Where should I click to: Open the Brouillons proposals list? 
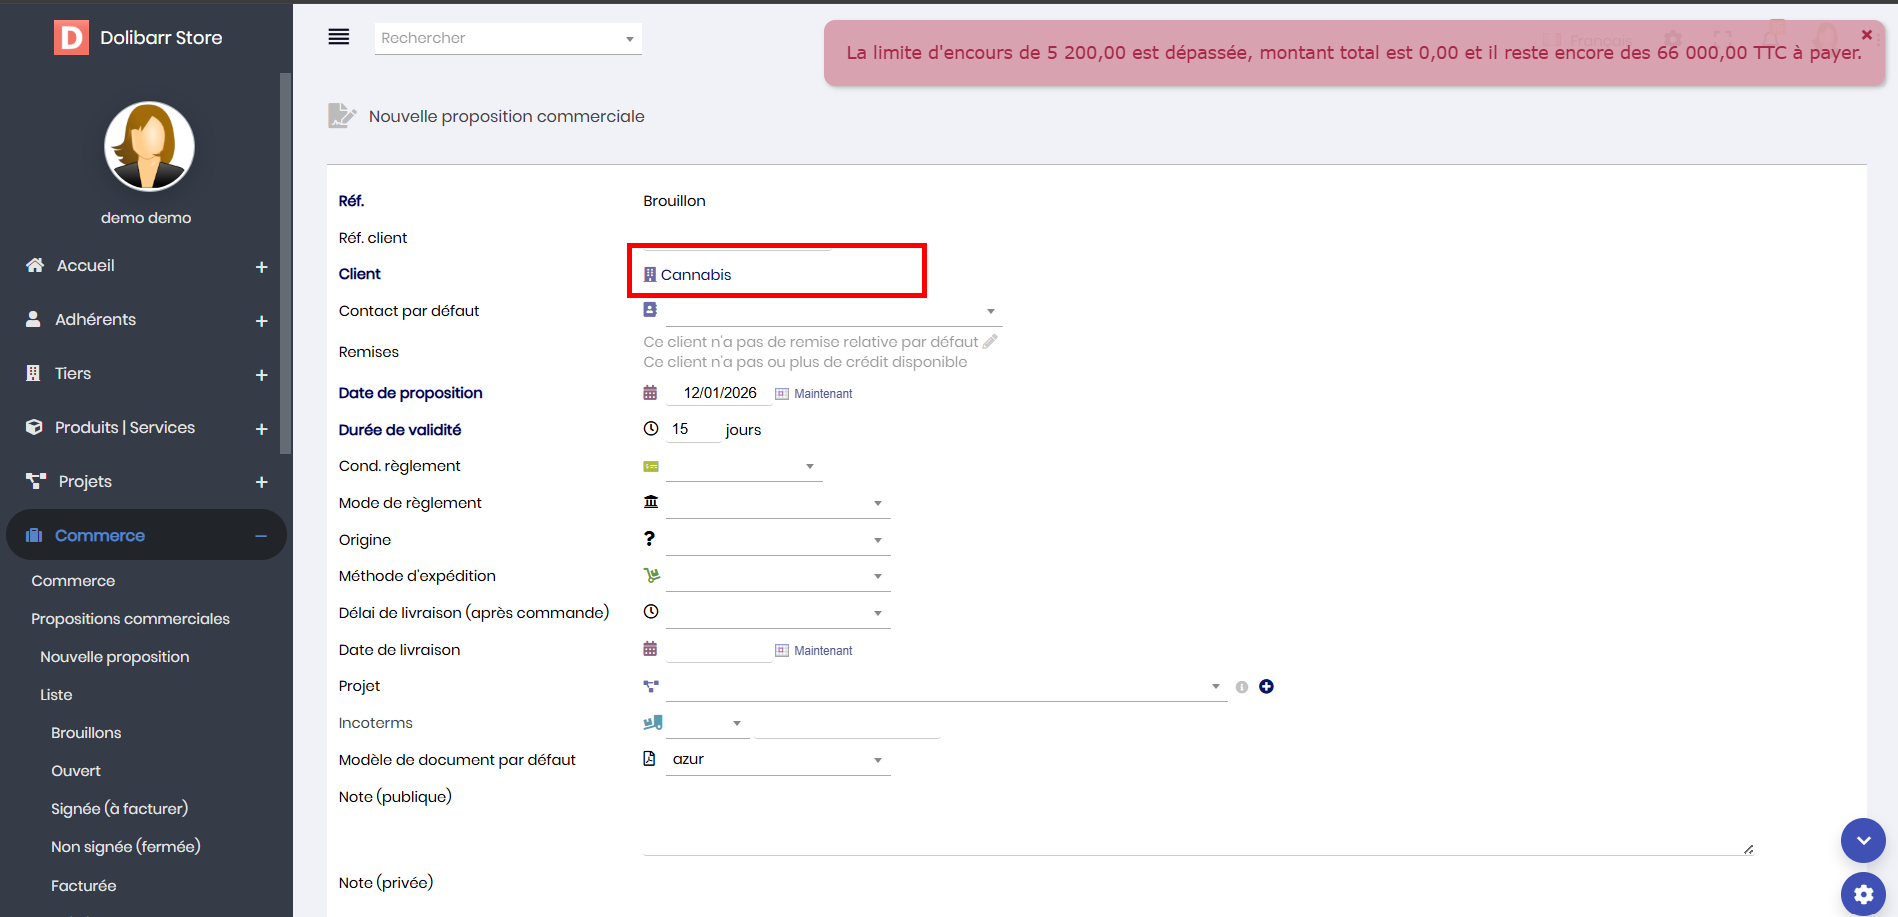tap(86, 733)
